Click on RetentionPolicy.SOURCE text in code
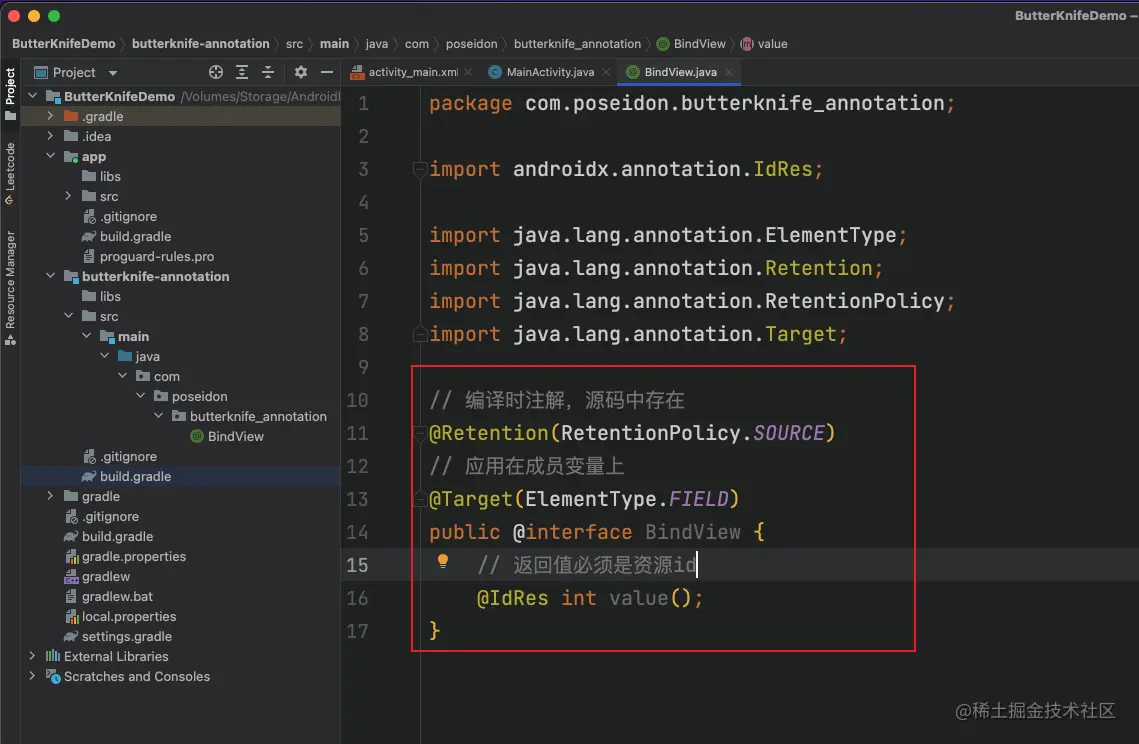This screenshot has height=744, width=1139. tap(693, 433)
